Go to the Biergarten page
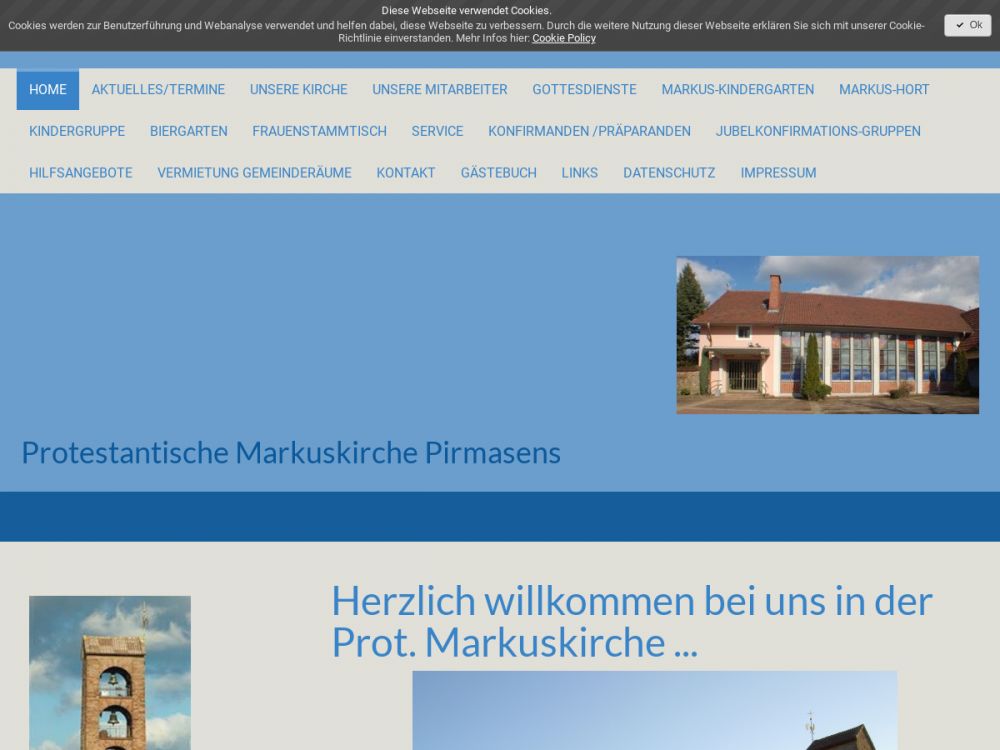The image size is (1000, 750). tap(188, 131)
